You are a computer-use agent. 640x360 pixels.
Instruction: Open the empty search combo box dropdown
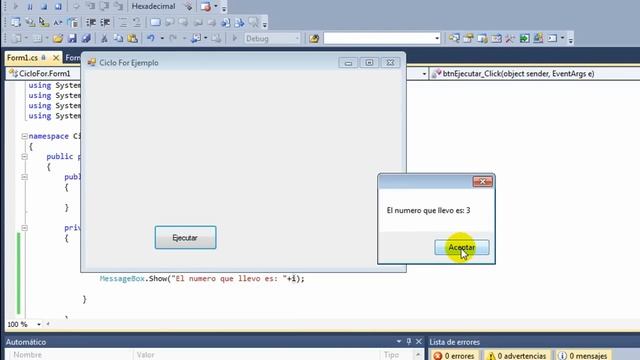tap(437, 38)
